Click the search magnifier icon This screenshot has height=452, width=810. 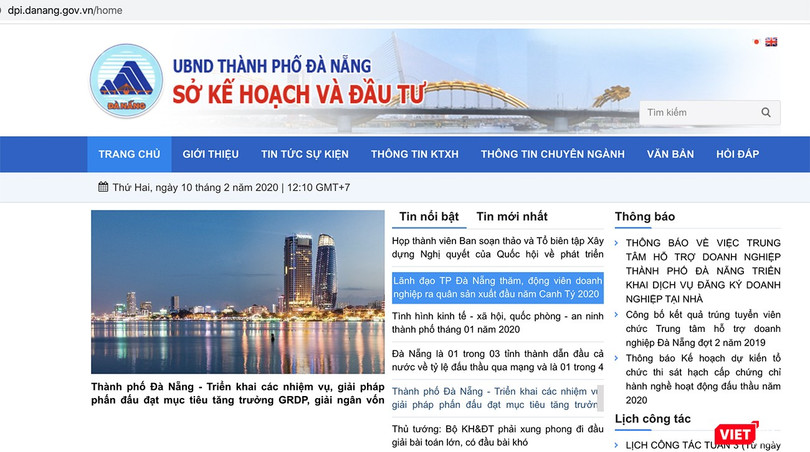pos(766,112)
